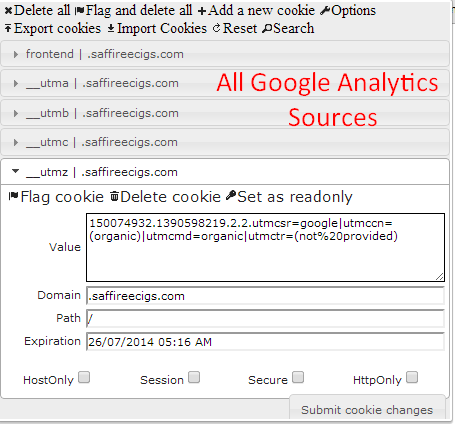This screenshot has width=455, height=424.
Task: Click the Flag and delete all icon
Action: point(79,11)
